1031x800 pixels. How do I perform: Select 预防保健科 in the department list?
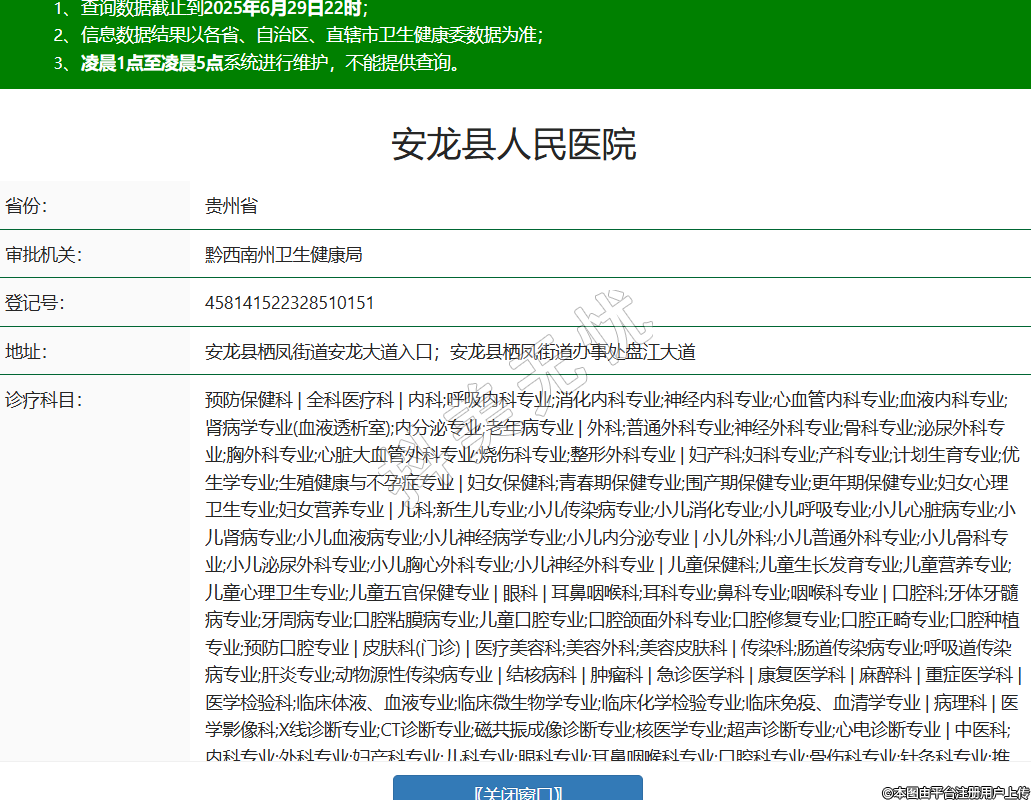pos(248,400)
